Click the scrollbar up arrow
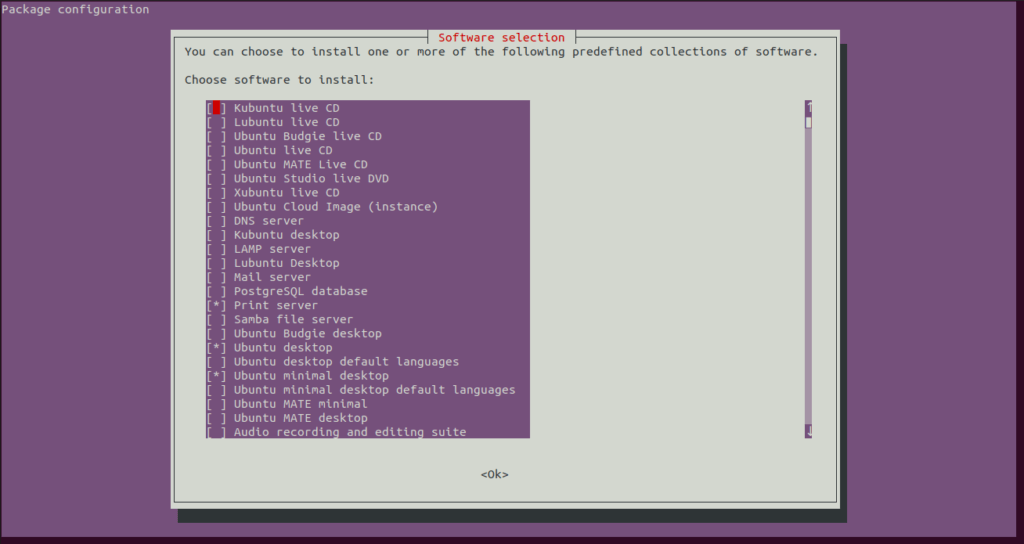1024x544 pixels. pos(808,108)
